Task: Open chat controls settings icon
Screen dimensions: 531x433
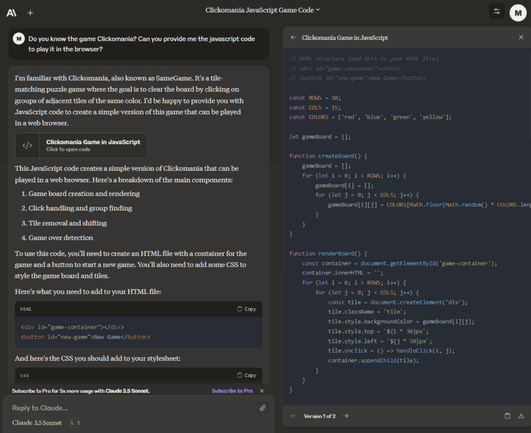Action: 496,12
